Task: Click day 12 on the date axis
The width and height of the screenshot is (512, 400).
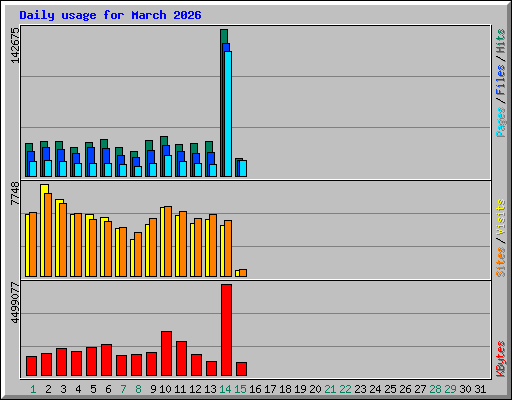Action: tap(195, 389)
